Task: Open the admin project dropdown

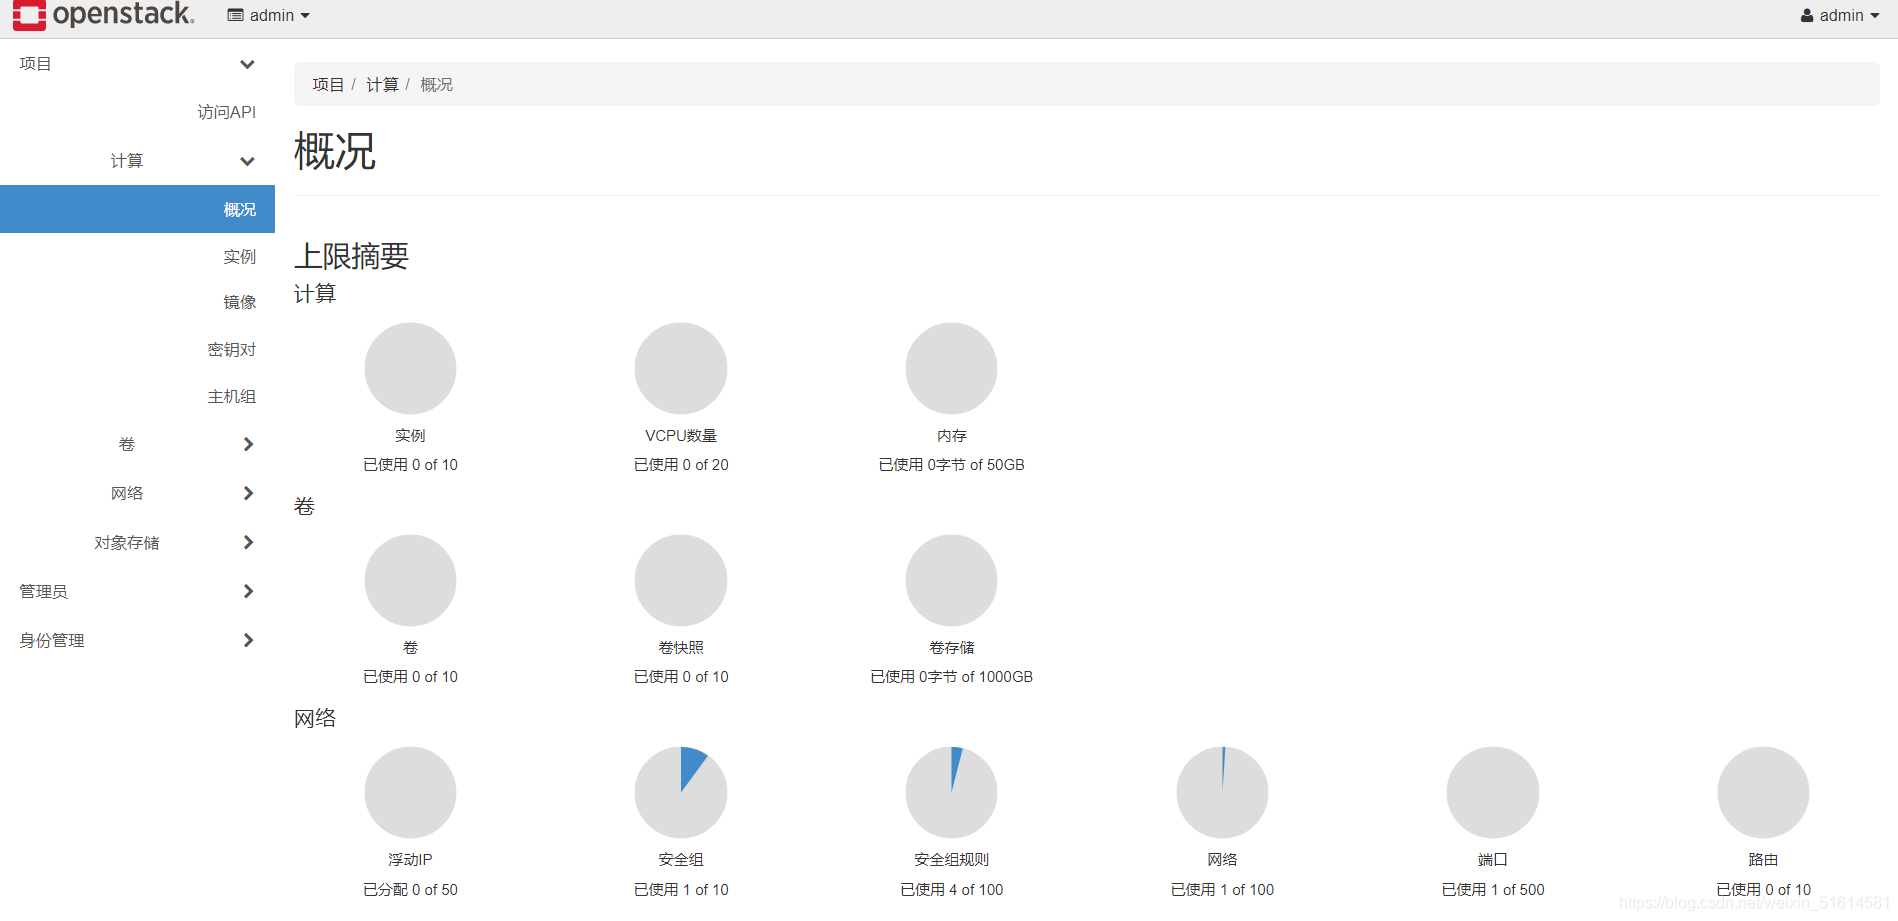Action: pyautogui.click(x=269, y=16)
